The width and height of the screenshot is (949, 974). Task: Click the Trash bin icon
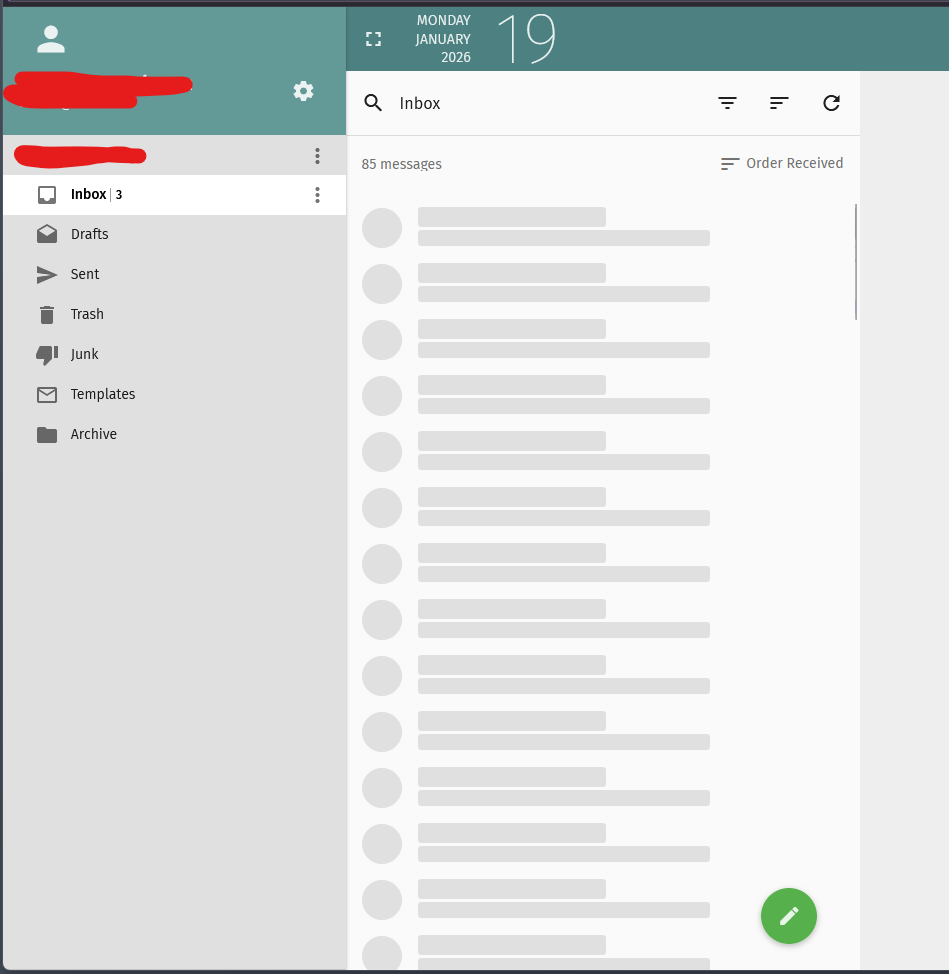point(47,314)
